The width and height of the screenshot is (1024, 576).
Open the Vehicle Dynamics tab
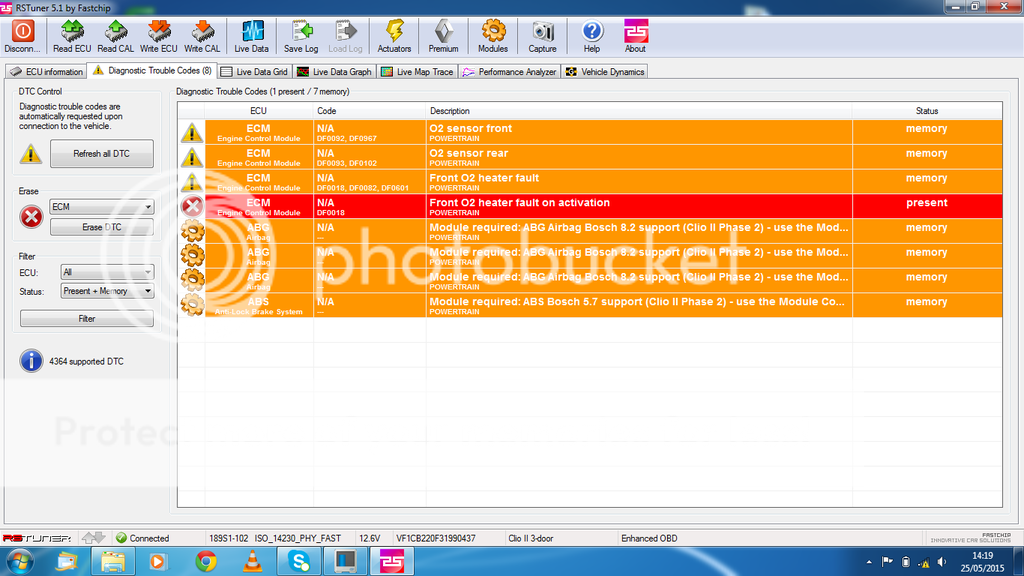pyautogui.click(x=605, y=72)
